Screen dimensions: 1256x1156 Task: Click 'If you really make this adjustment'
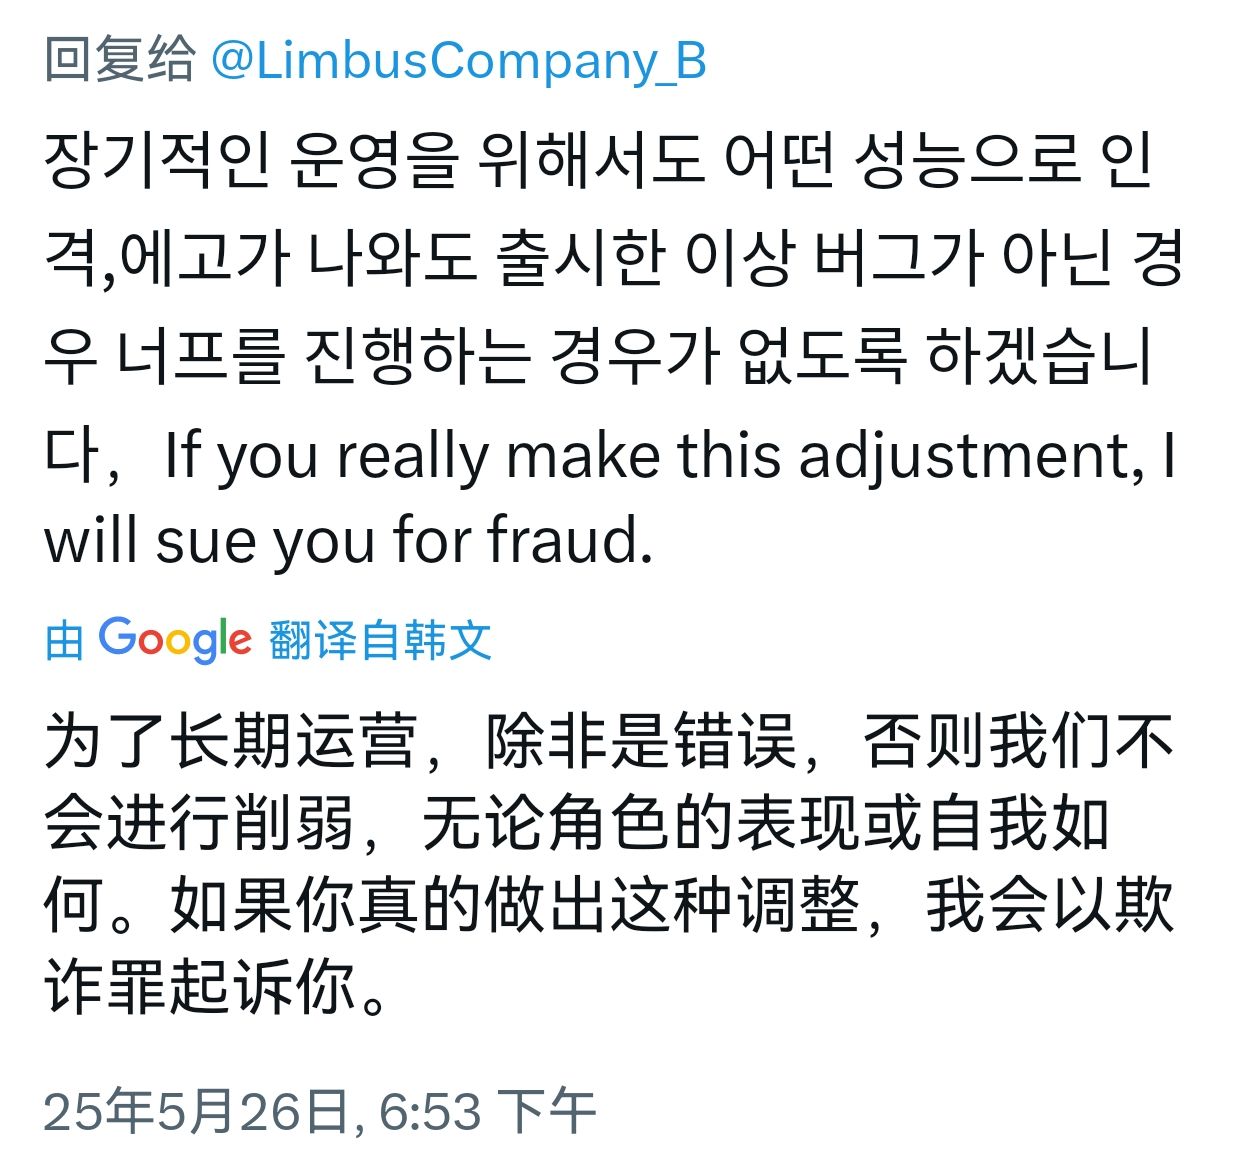646,457
